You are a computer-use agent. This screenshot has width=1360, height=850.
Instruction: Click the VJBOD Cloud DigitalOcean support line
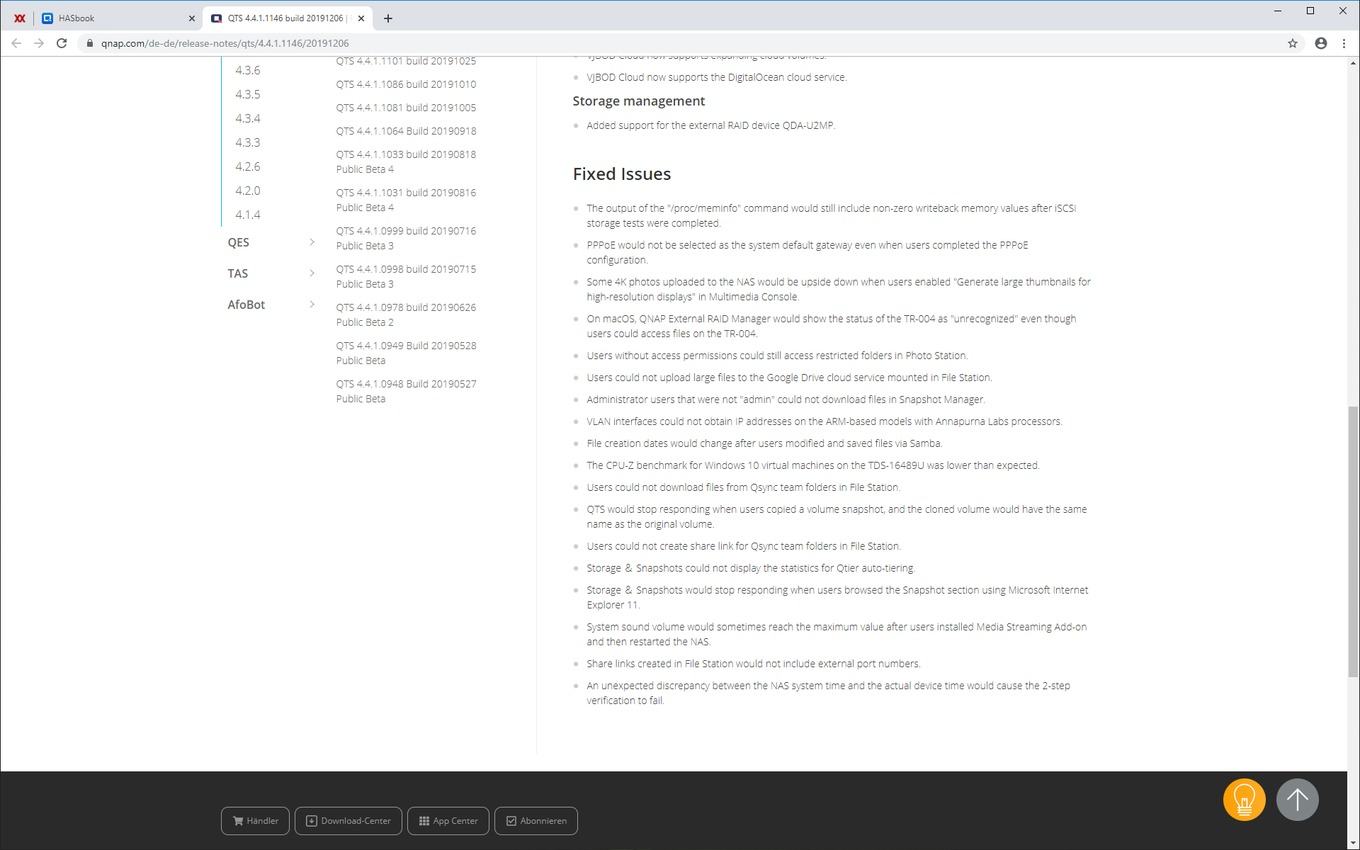tap(716, 77)
